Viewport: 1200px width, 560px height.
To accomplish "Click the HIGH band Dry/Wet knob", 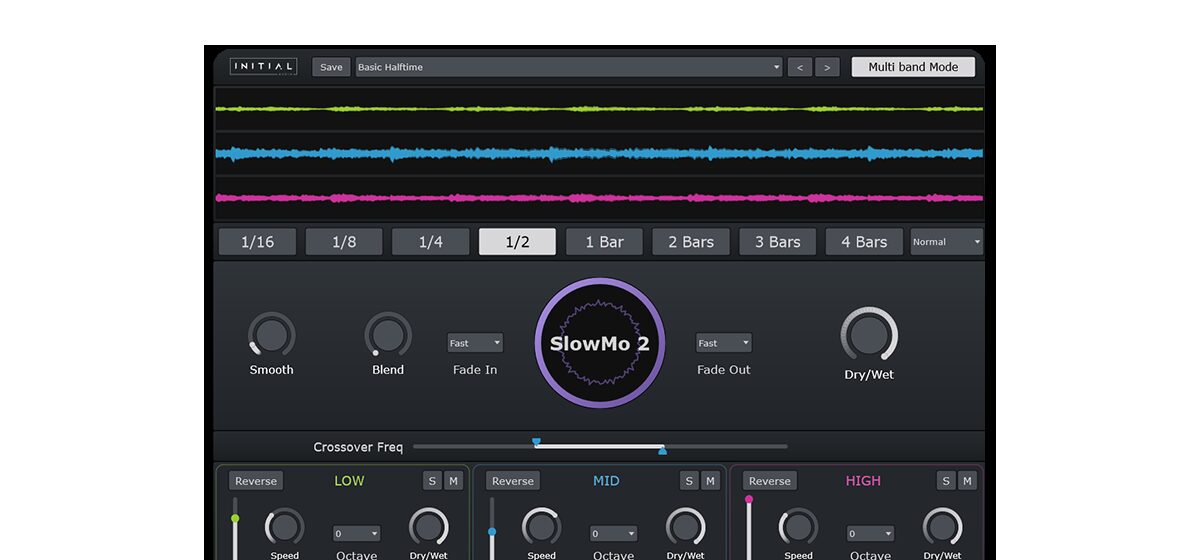I will click(942, 527).
